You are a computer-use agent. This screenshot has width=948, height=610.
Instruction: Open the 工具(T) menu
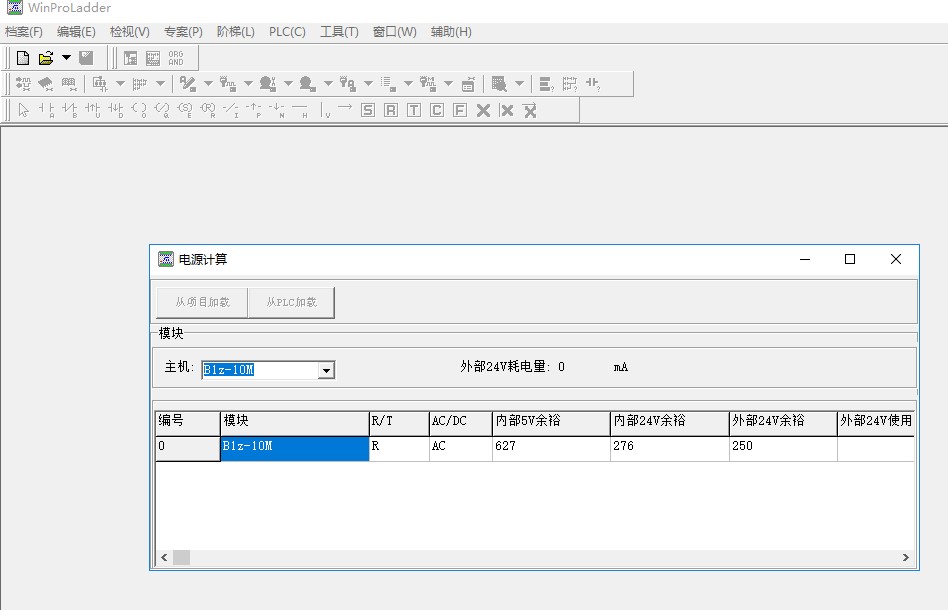tap(339, 32)
